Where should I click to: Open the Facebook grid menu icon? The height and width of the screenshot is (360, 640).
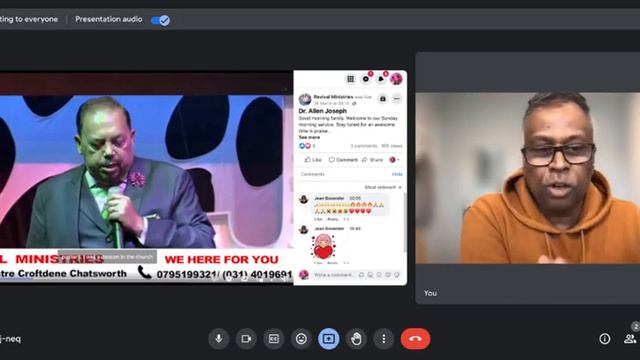point(351,79)
